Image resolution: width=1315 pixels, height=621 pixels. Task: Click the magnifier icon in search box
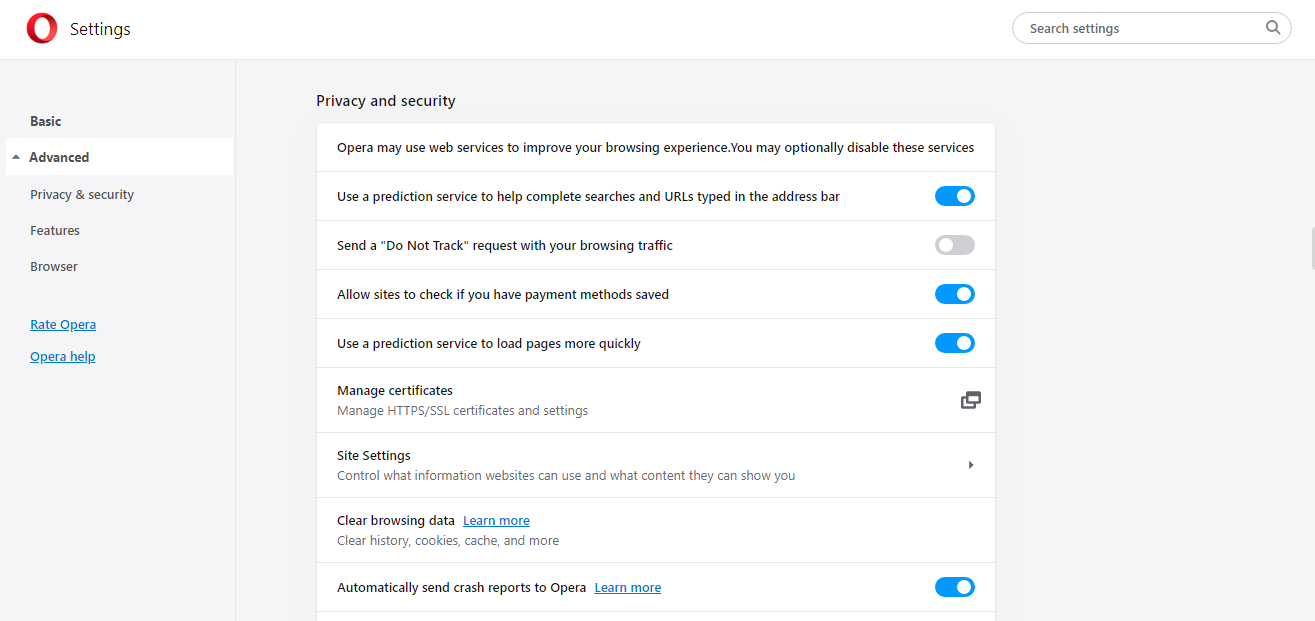point(1273,28)
